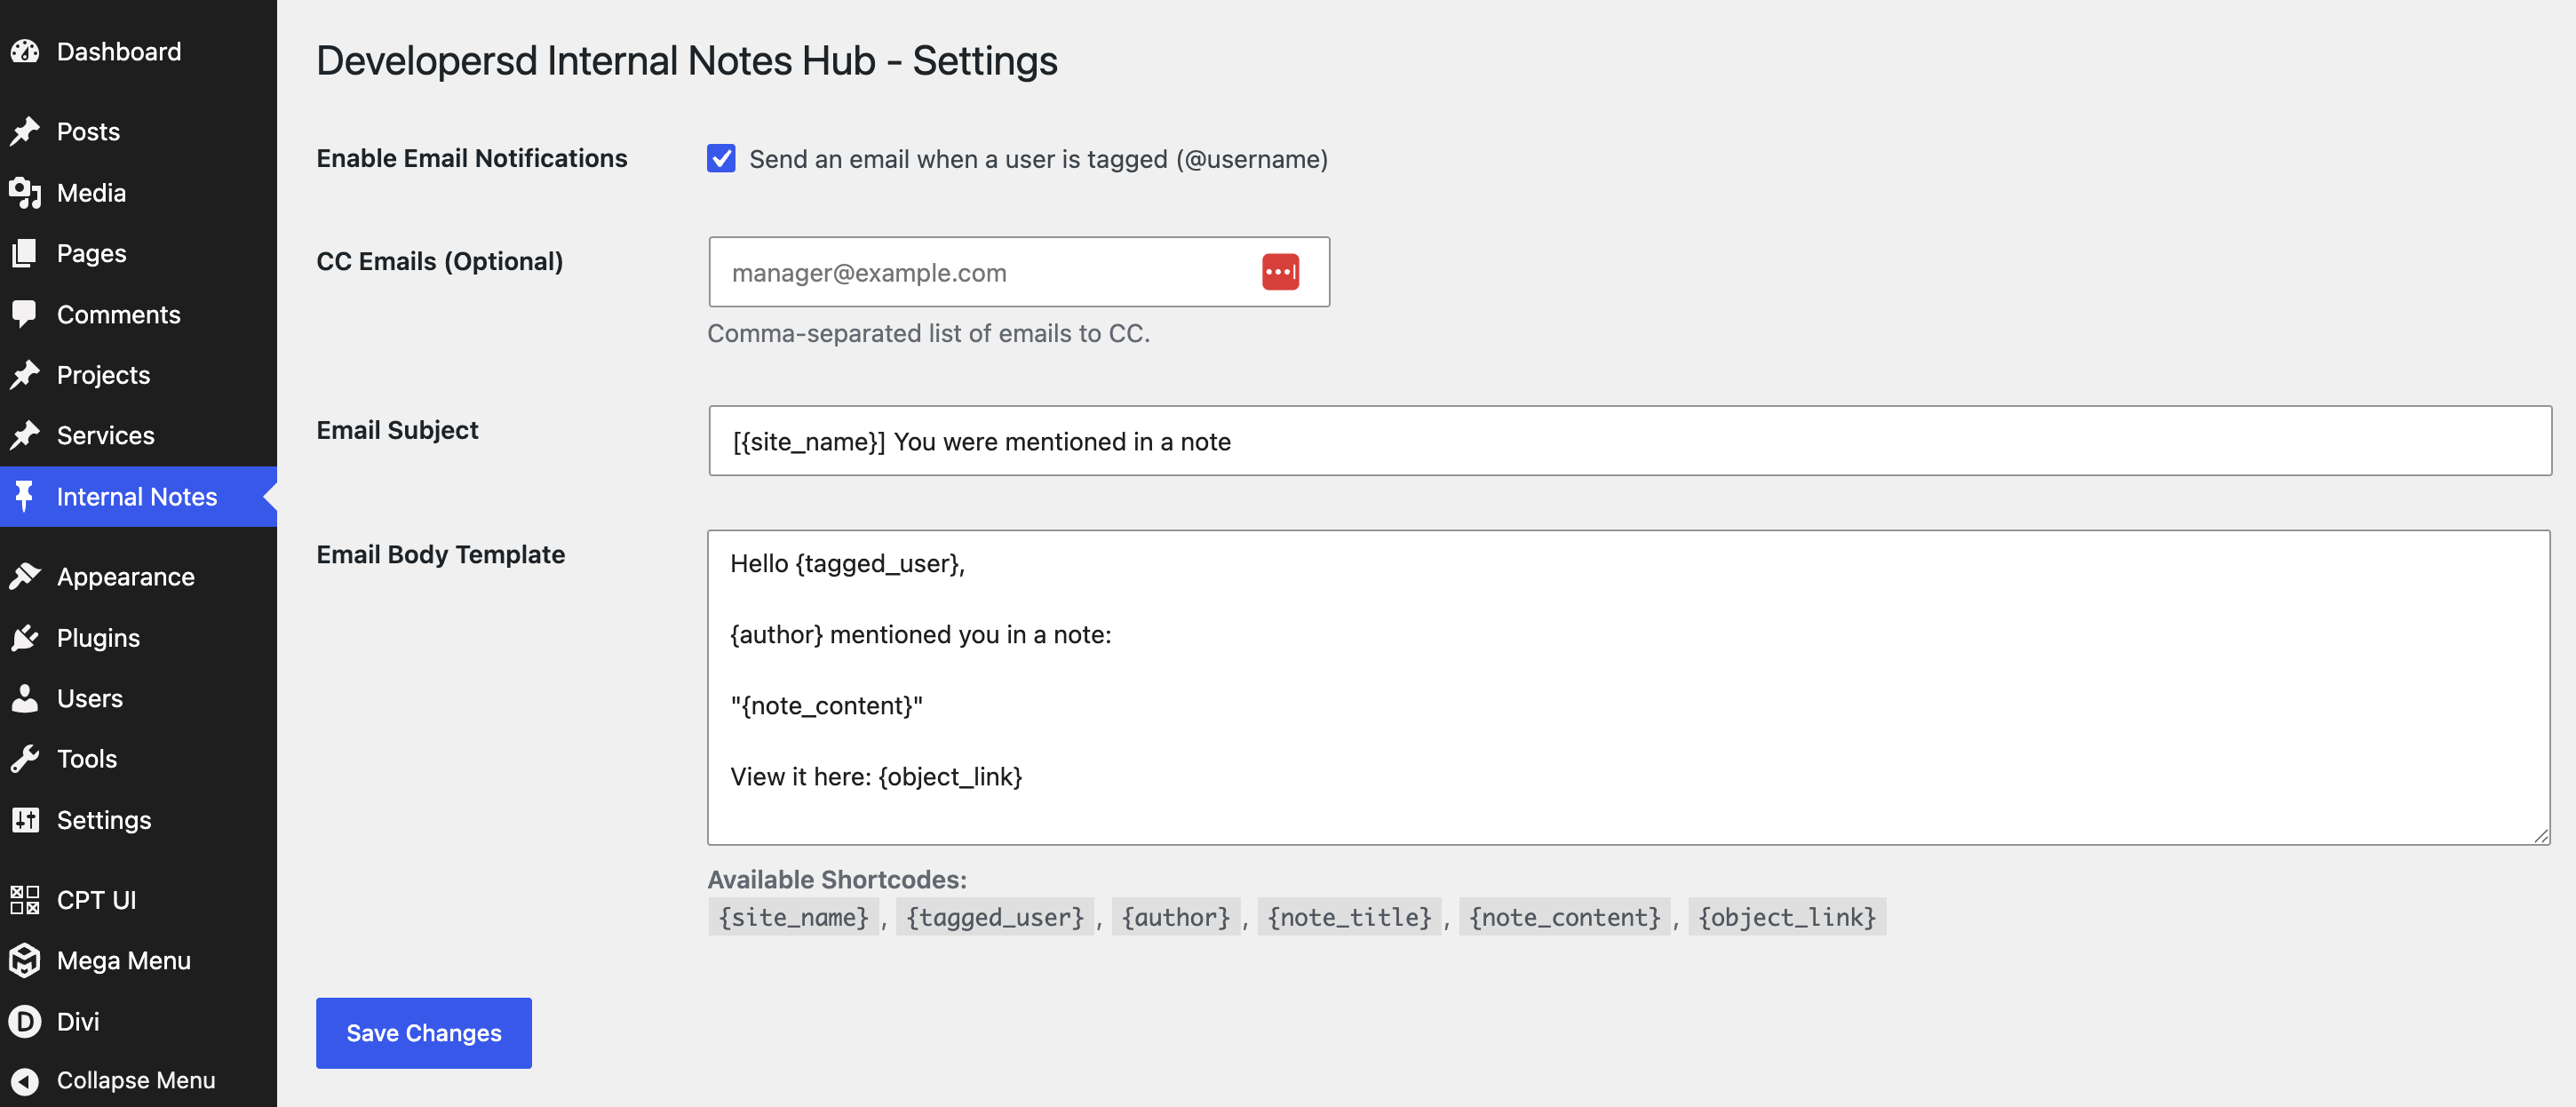
Task: Open the Tools menu item
Action: coord(138,759)
